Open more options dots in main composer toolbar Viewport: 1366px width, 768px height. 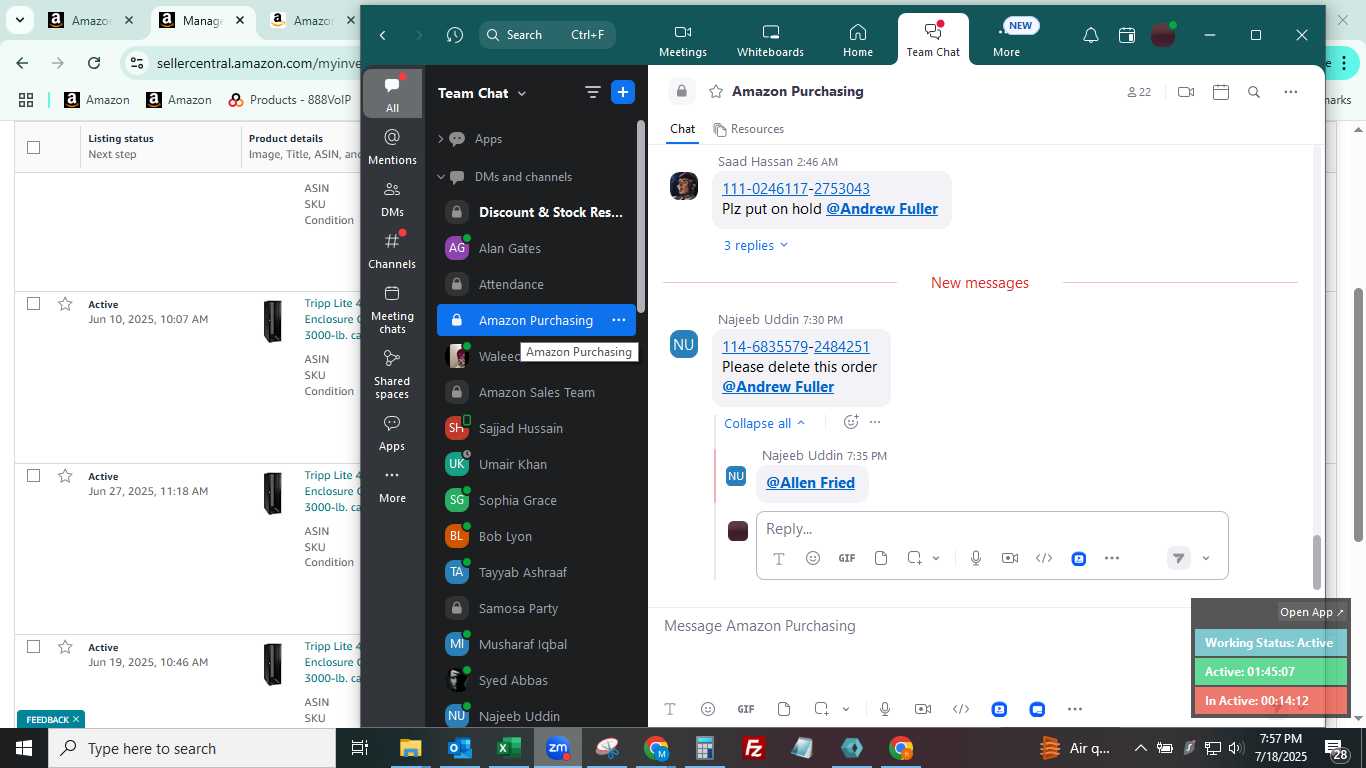pos(1075,709)
